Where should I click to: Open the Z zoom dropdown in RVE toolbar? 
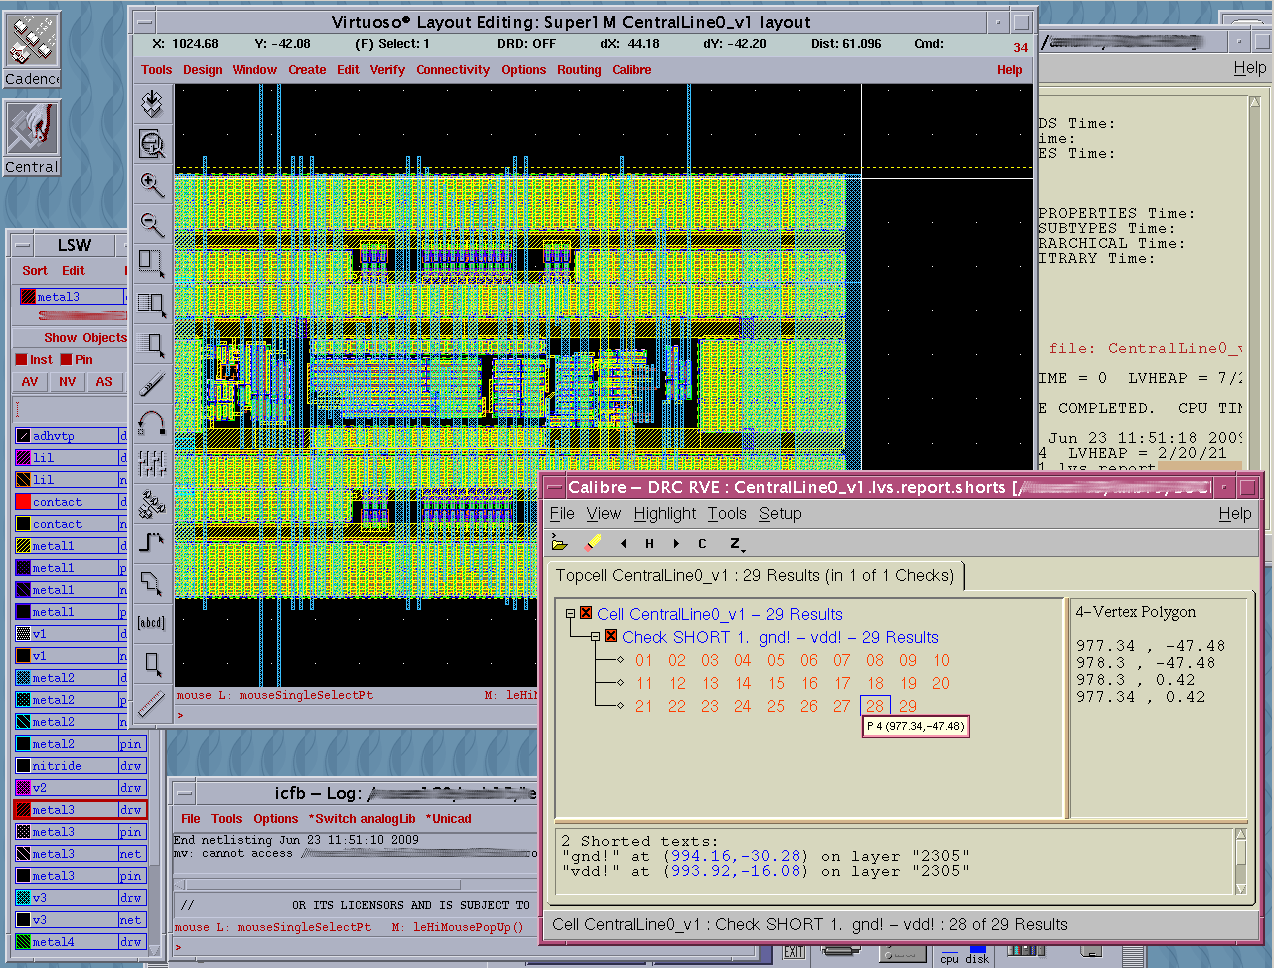(736, 543)
